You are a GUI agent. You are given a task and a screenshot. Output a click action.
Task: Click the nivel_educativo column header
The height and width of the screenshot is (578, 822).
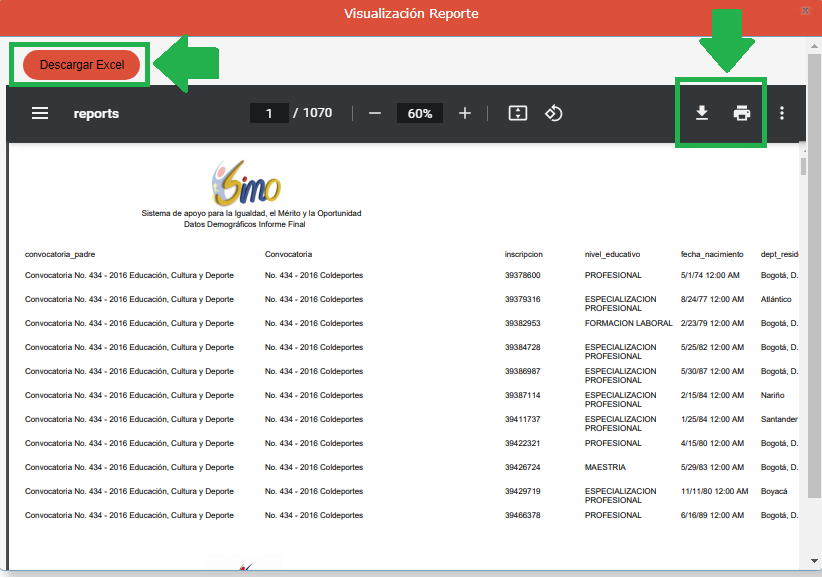[x=612, y=254]
